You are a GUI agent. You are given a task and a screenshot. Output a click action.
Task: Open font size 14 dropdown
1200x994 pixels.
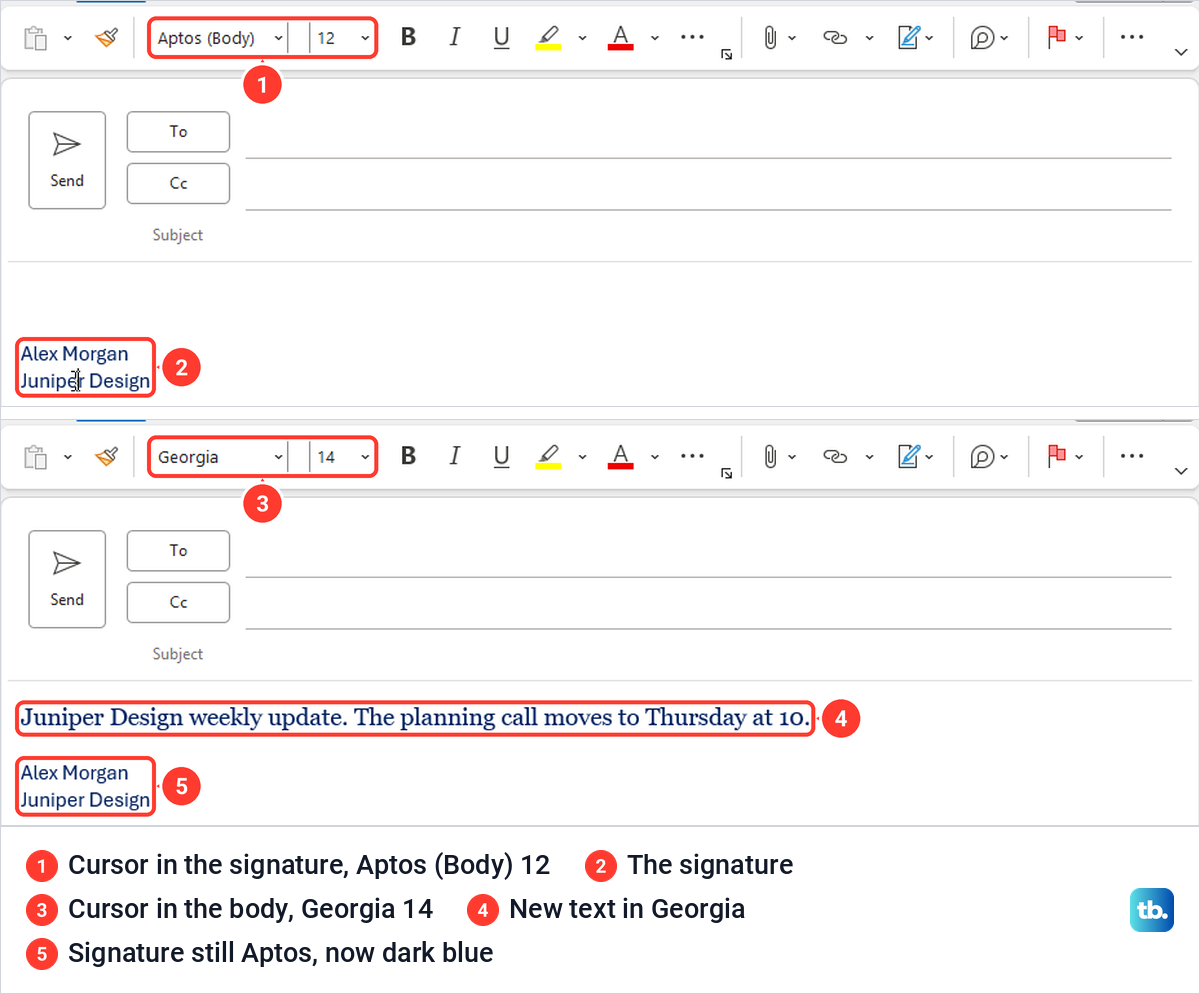click(x=365, y=458)
